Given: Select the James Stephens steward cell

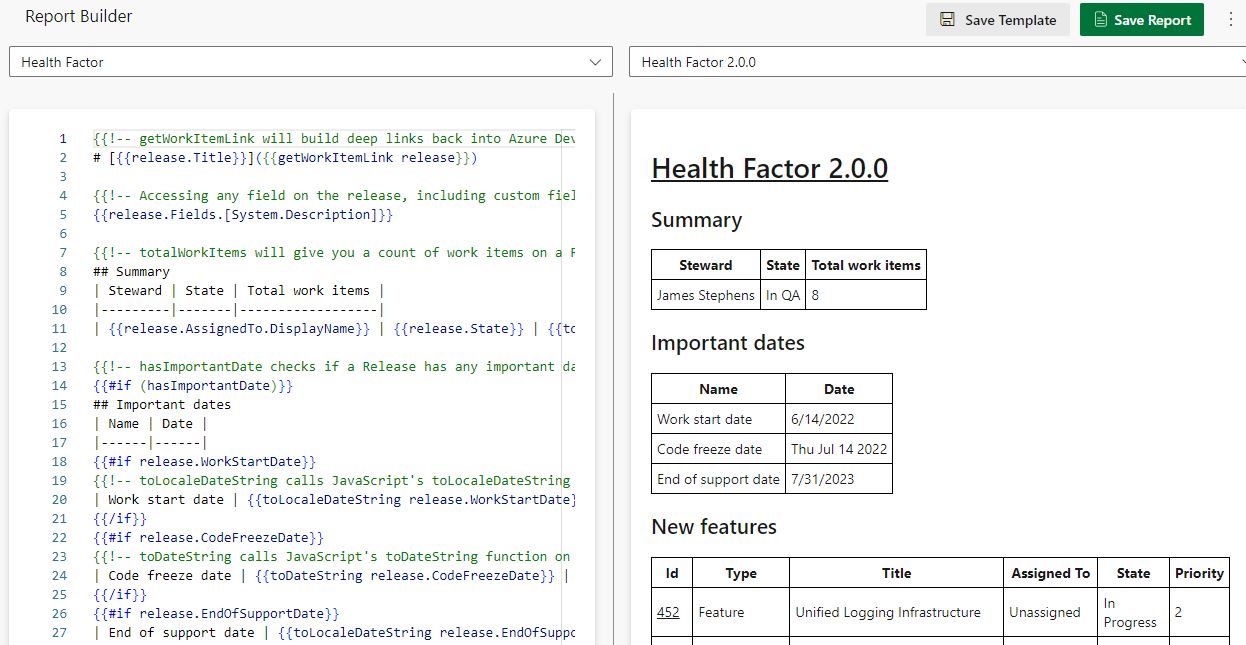Looking at the screenshot, I should click(x=705, y=295).
